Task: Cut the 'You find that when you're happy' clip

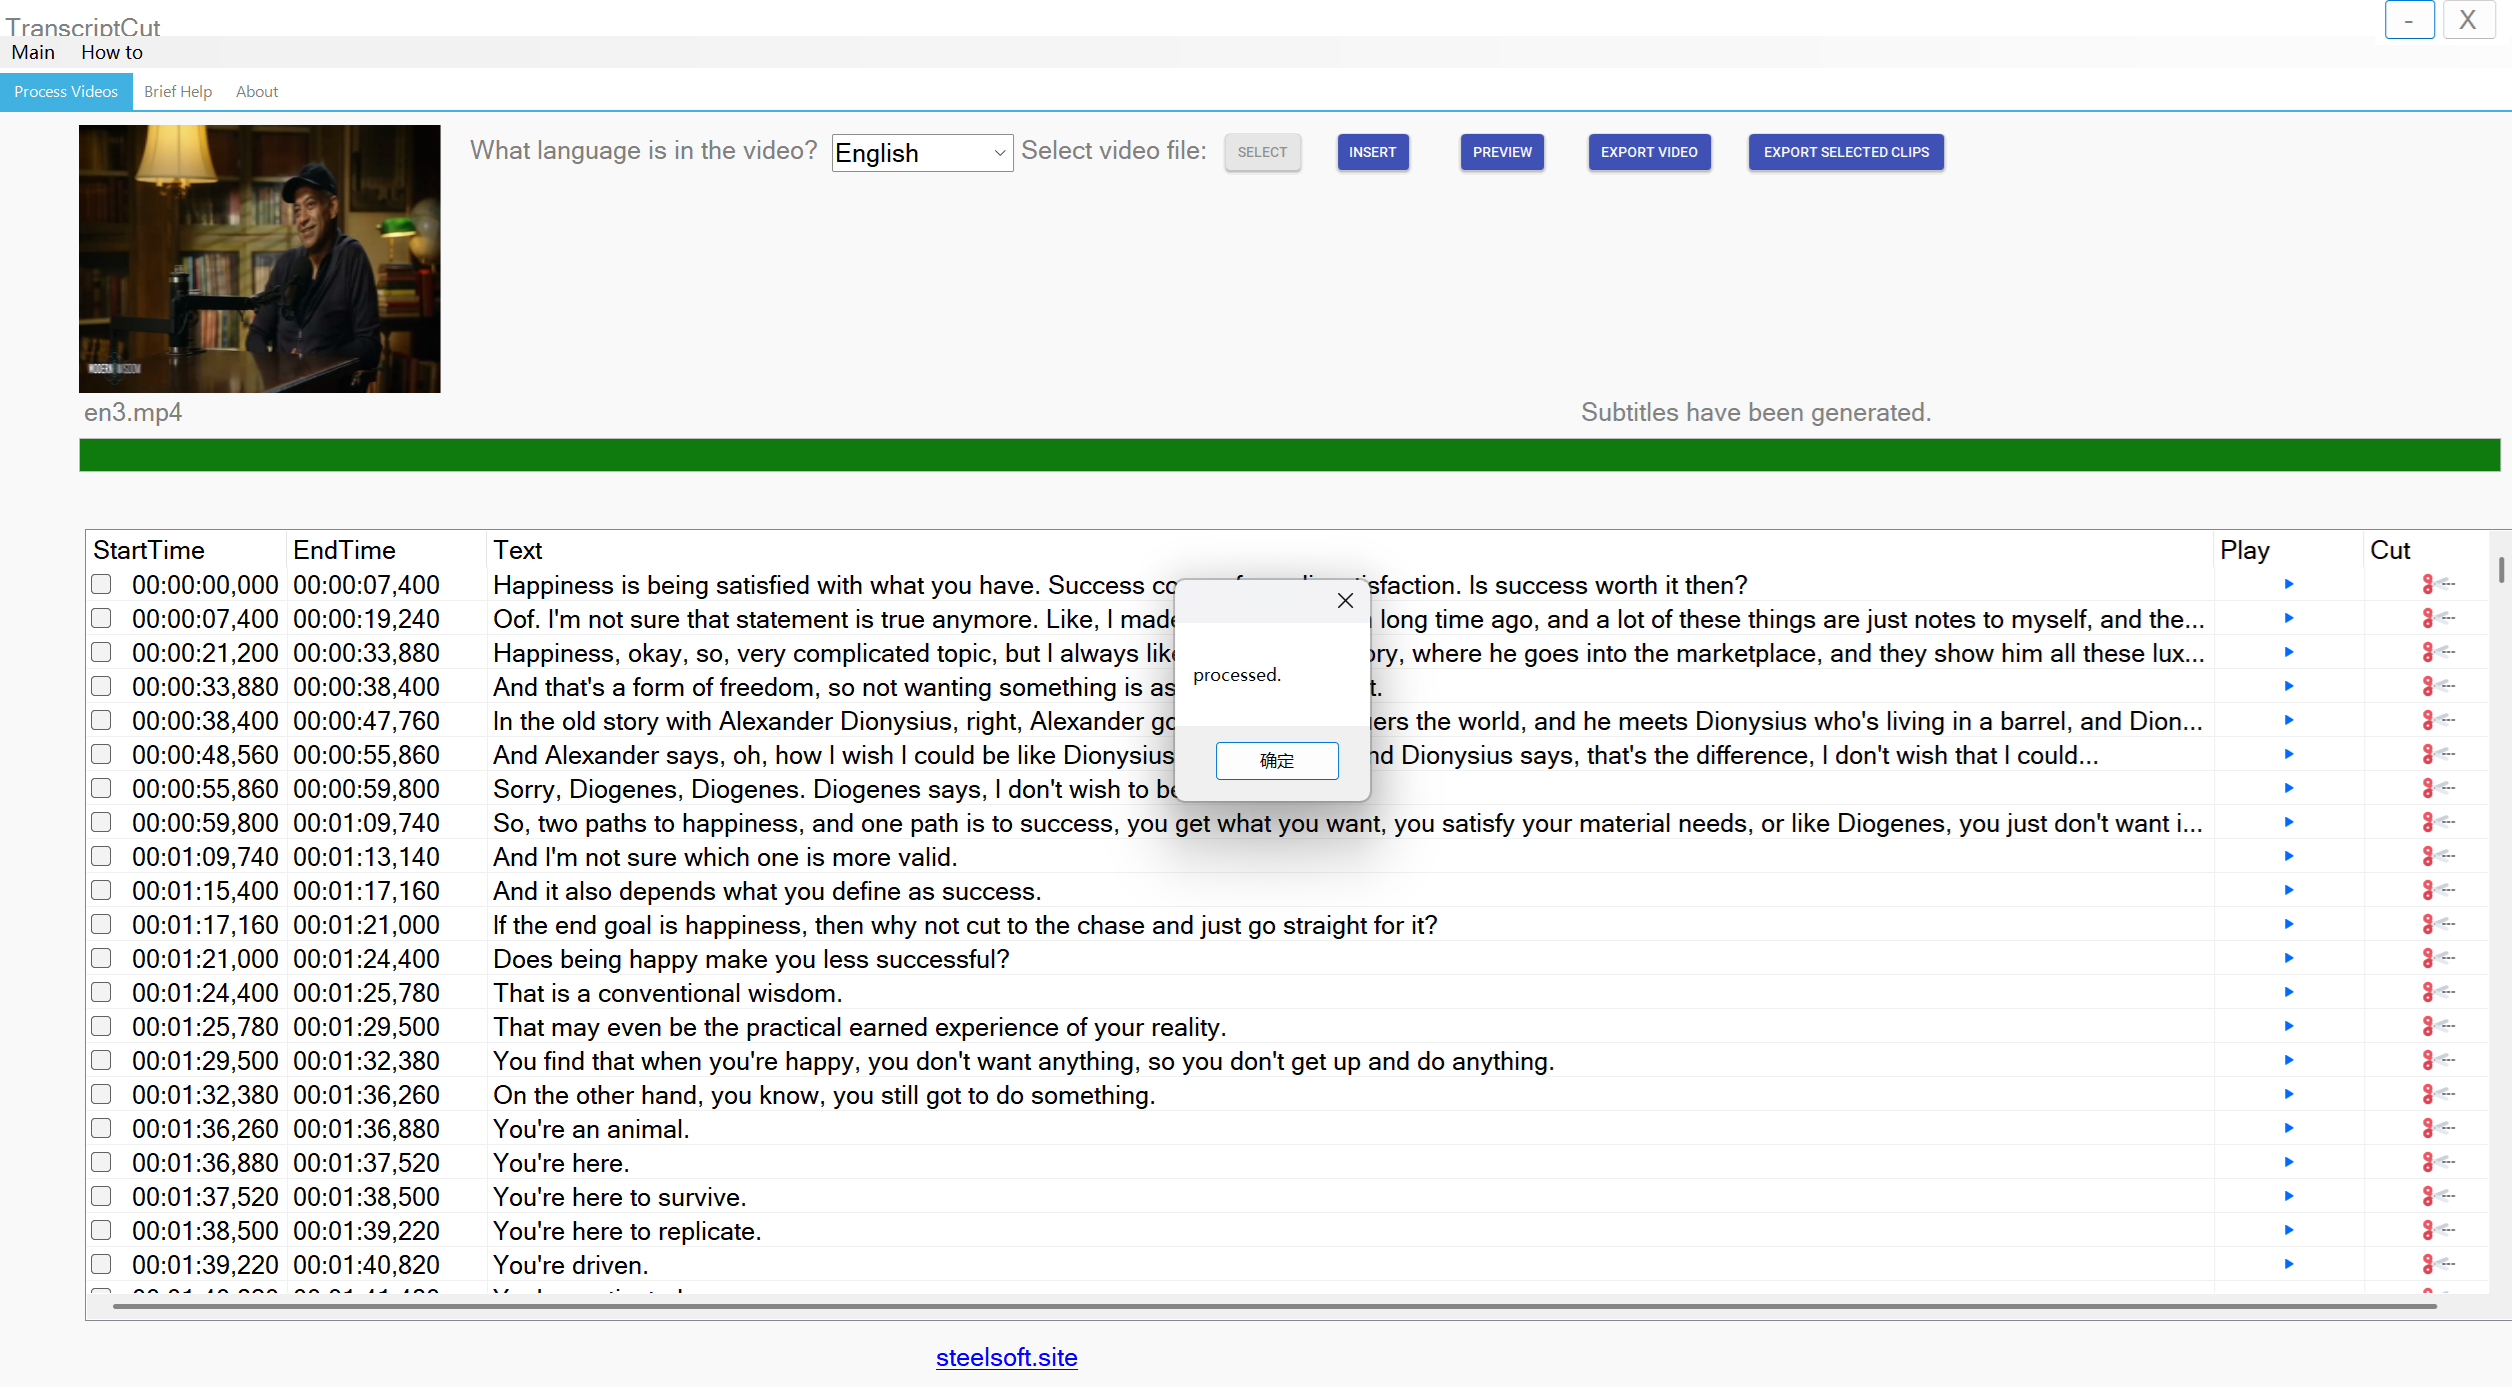Action: pos(2438,1061)
